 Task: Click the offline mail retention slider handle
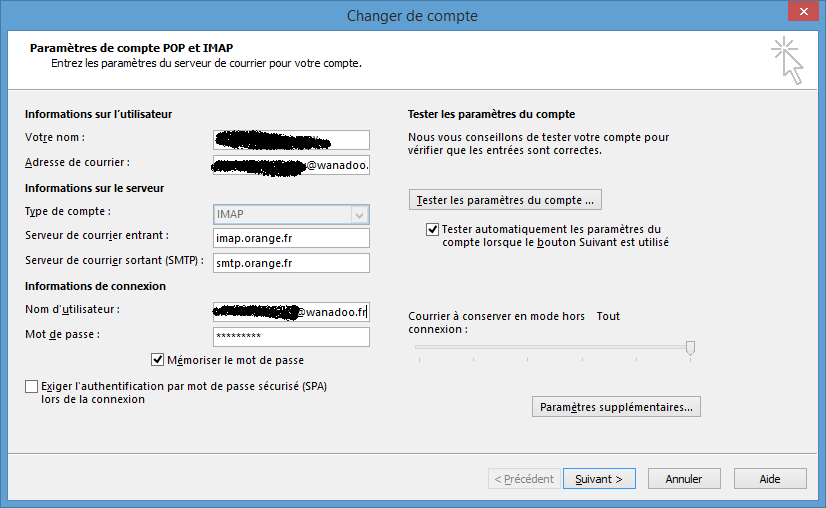click(x=690, y=347)
